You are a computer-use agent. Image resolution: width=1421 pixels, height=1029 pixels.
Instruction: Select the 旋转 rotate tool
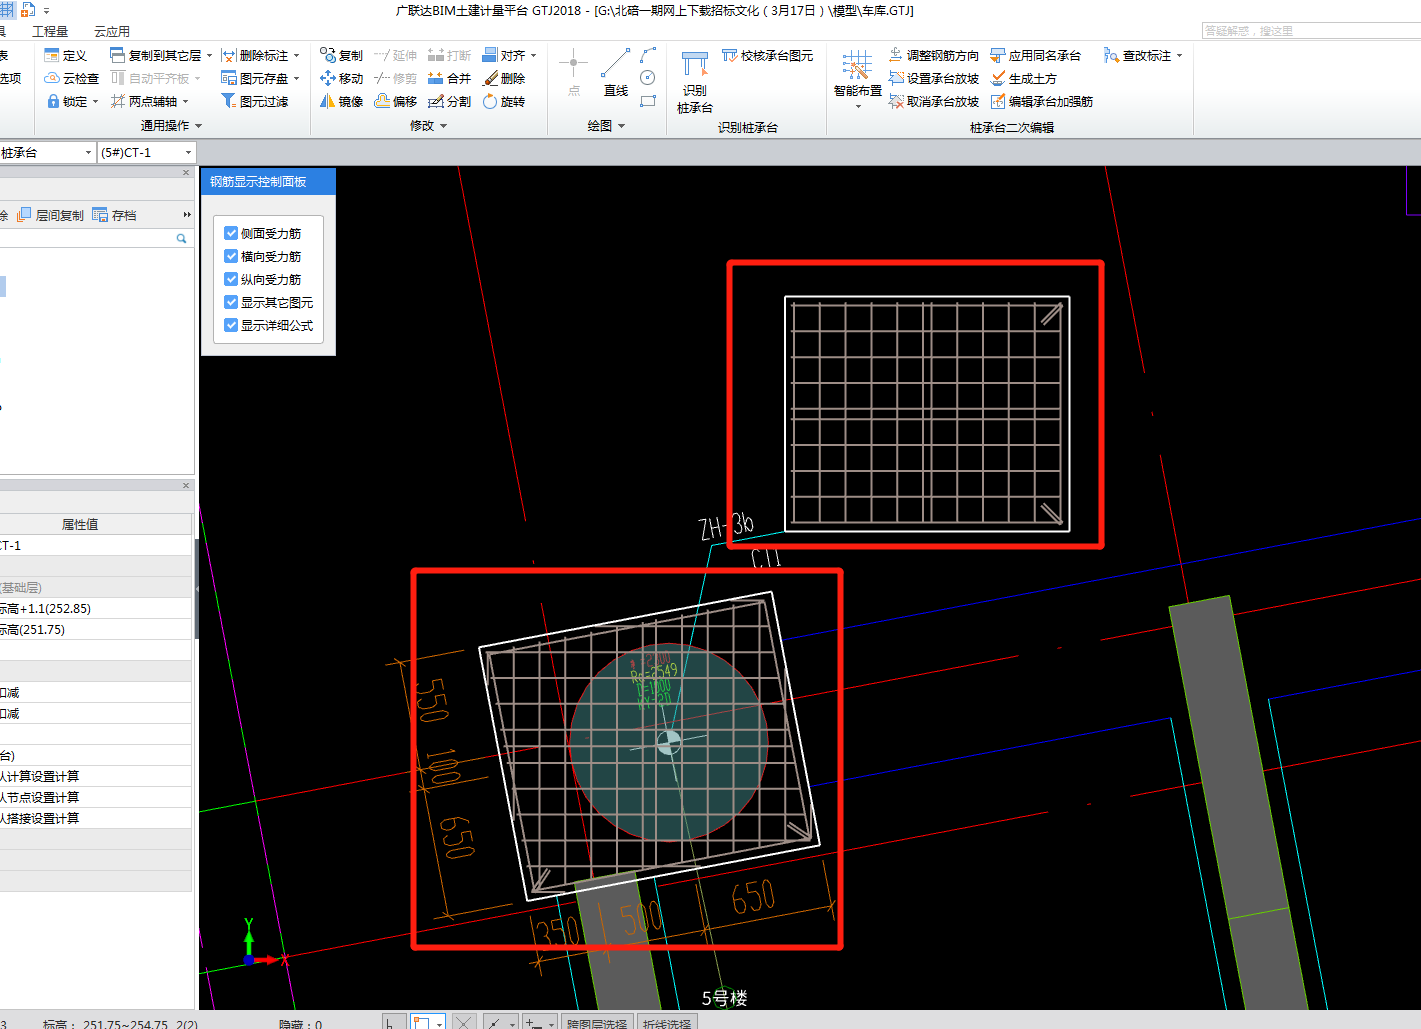[504, 101]
